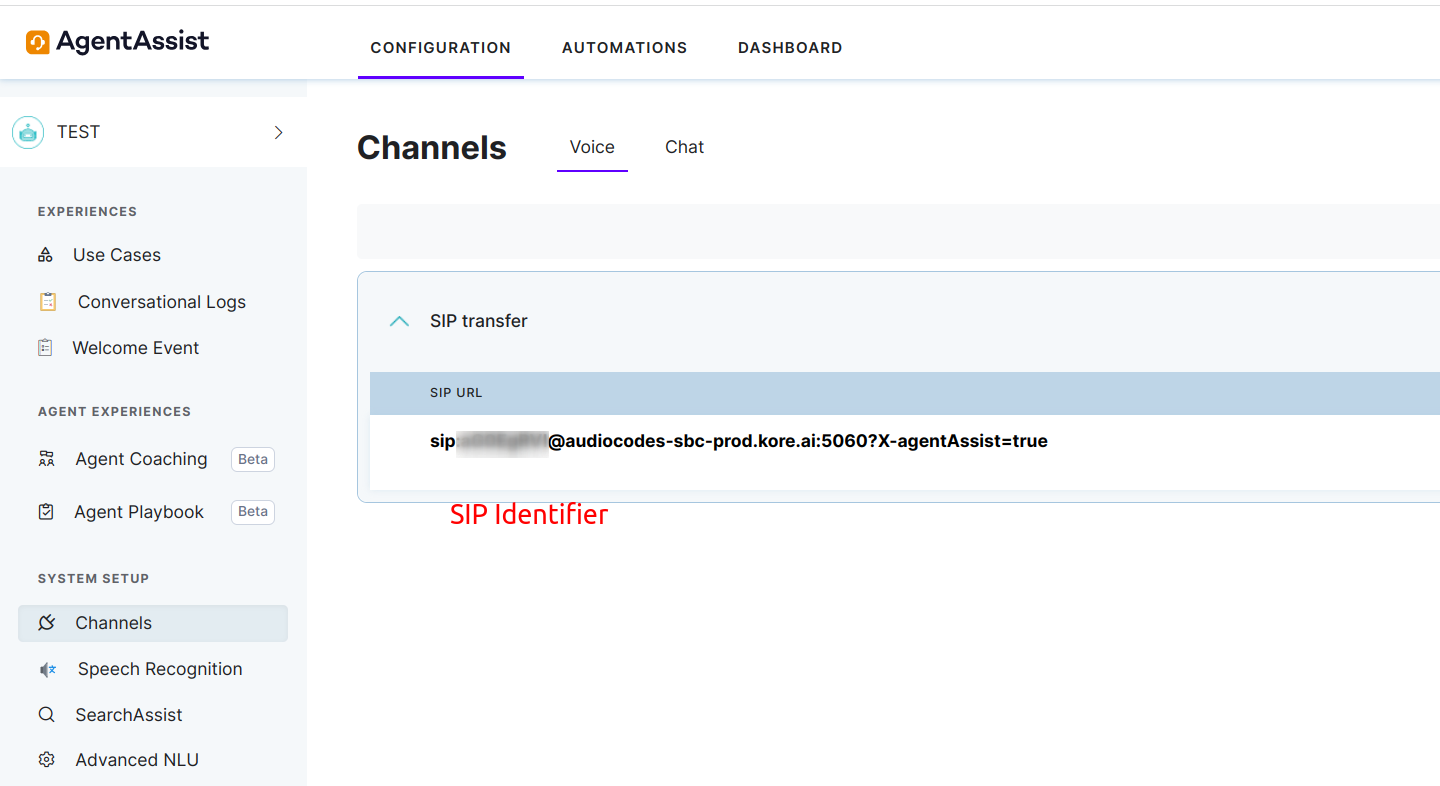Click the Beta badge beside Agent Playbook
This screenshot has height=786, width=1440.
coord(253,512)
